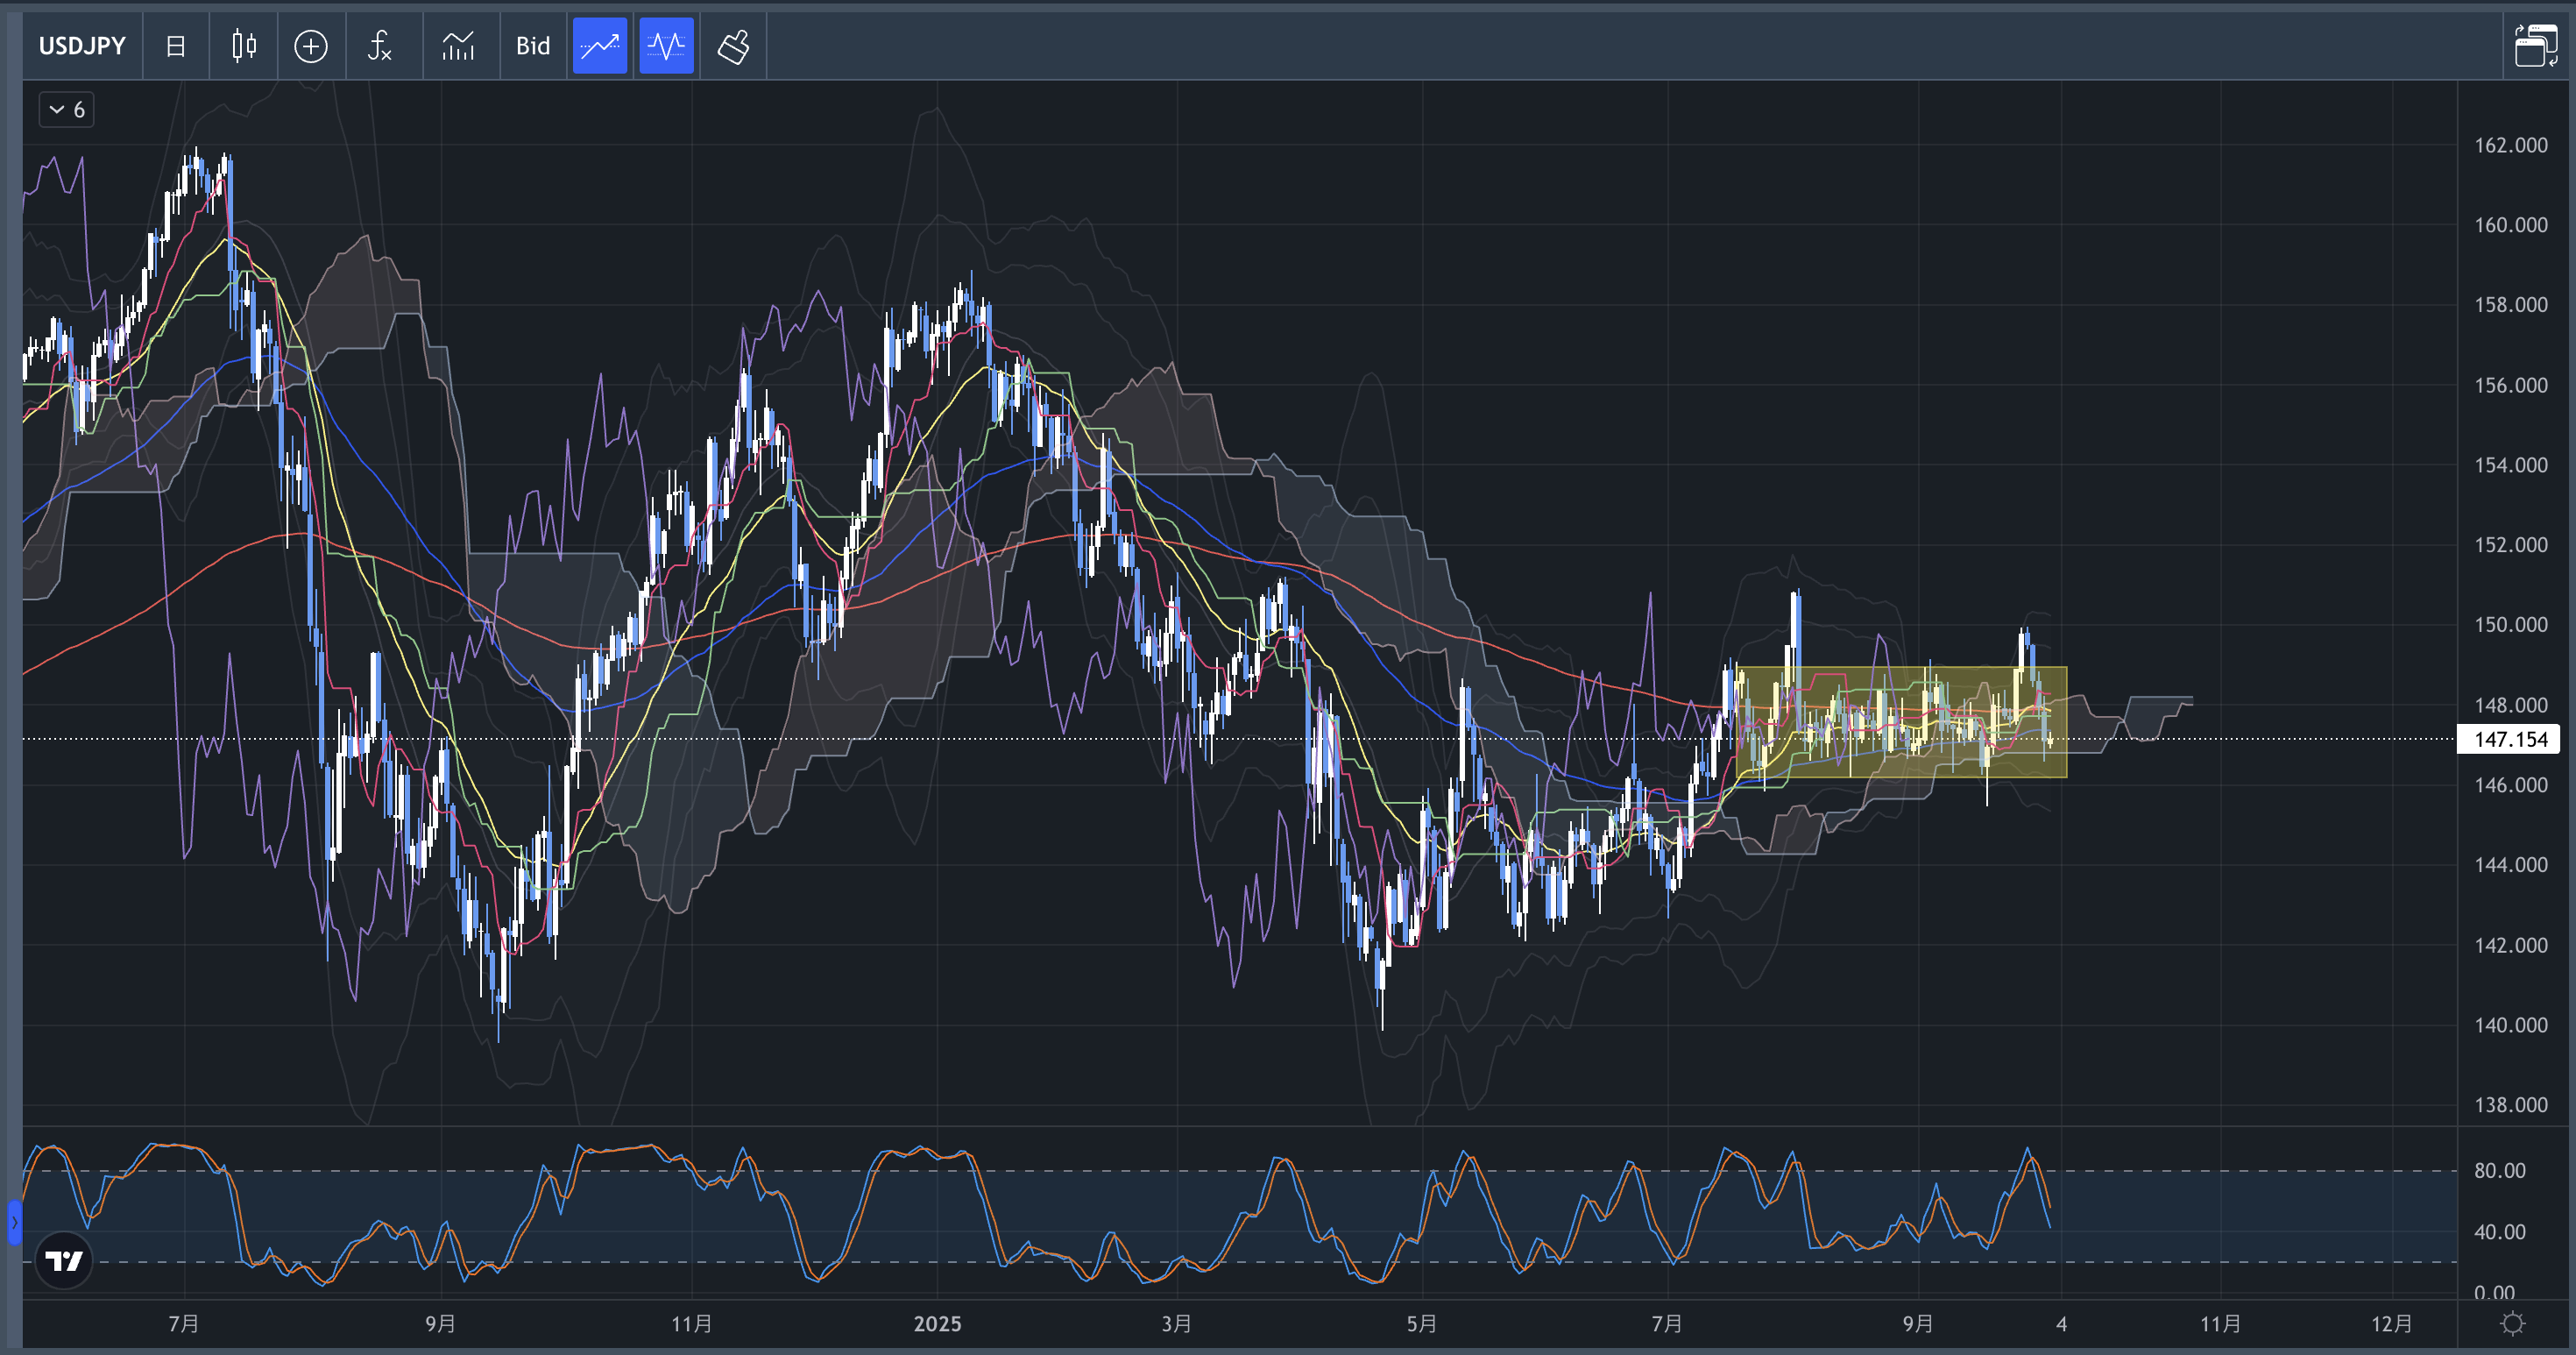
Task: Toggle the trend line display button
Action: 600,46
